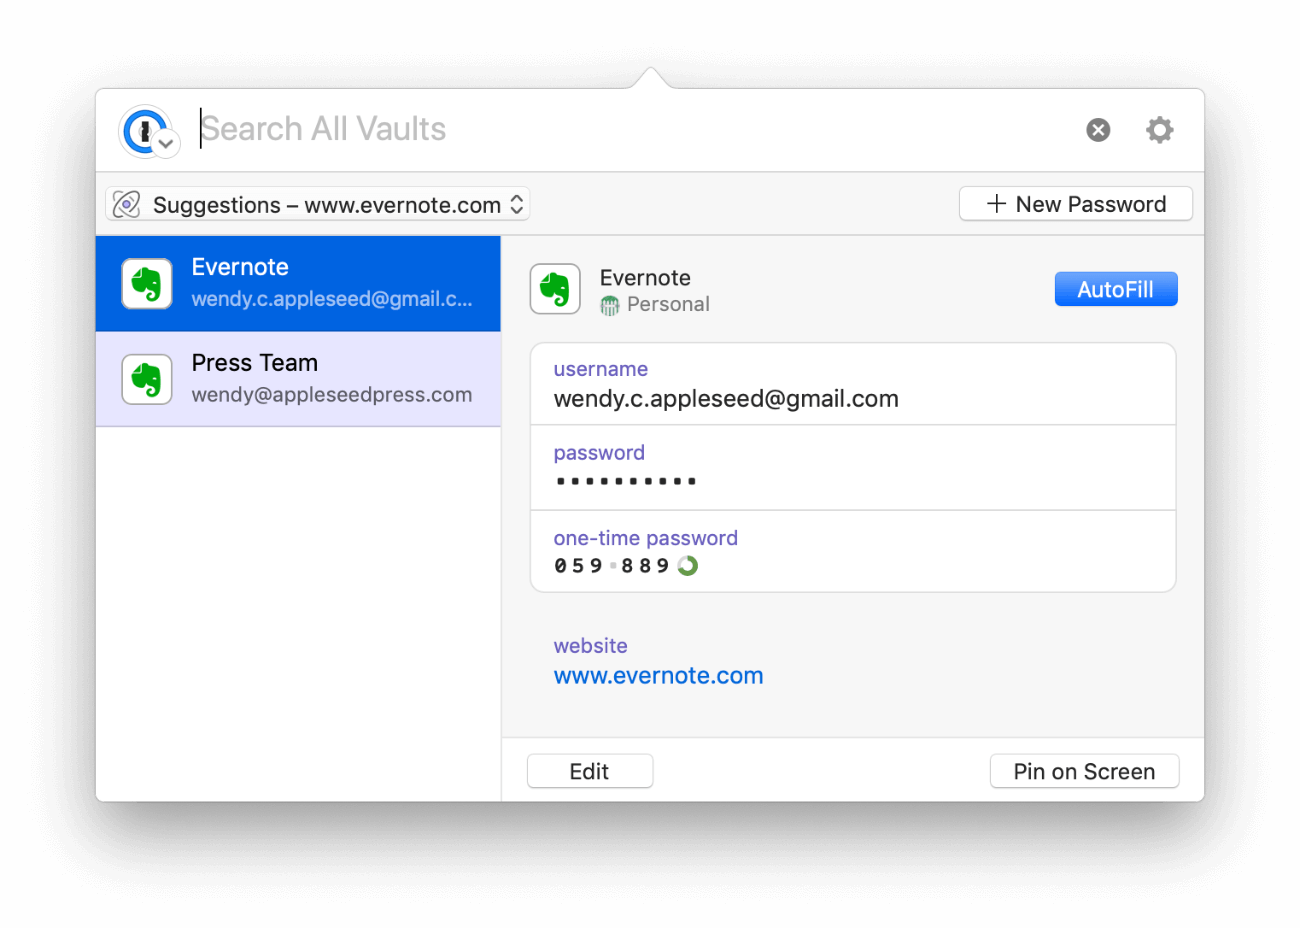The height and width of the screenshot is (928, 1300).
Task: Click the New Password button
Action: click(x=1076, y=204)
